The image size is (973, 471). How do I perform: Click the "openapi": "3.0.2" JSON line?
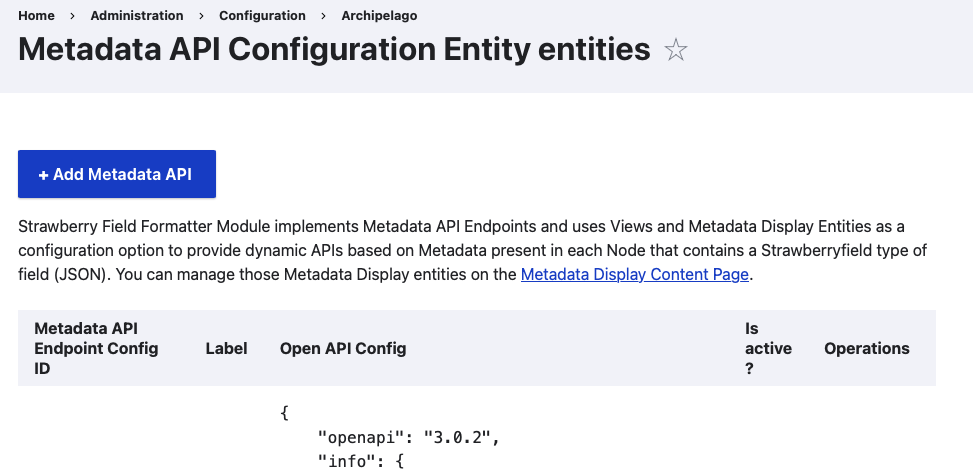pos(408,437)
